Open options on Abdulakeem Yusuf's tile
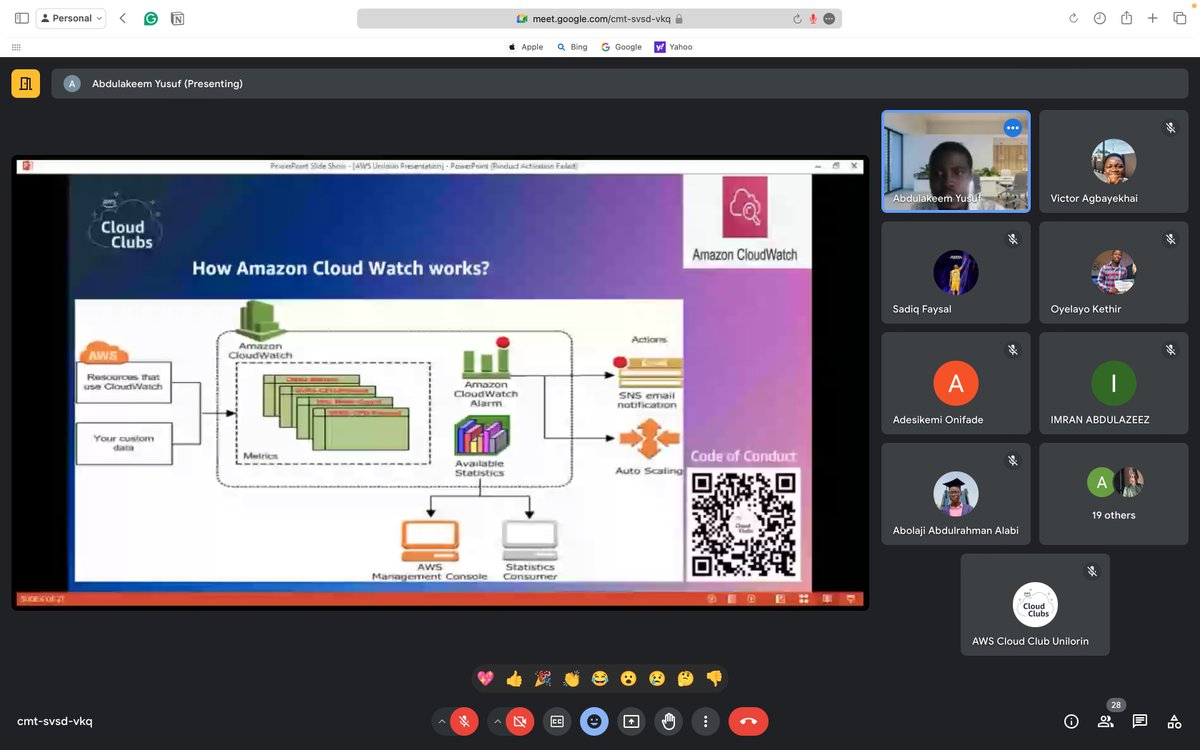 [x=1013, y=127]
